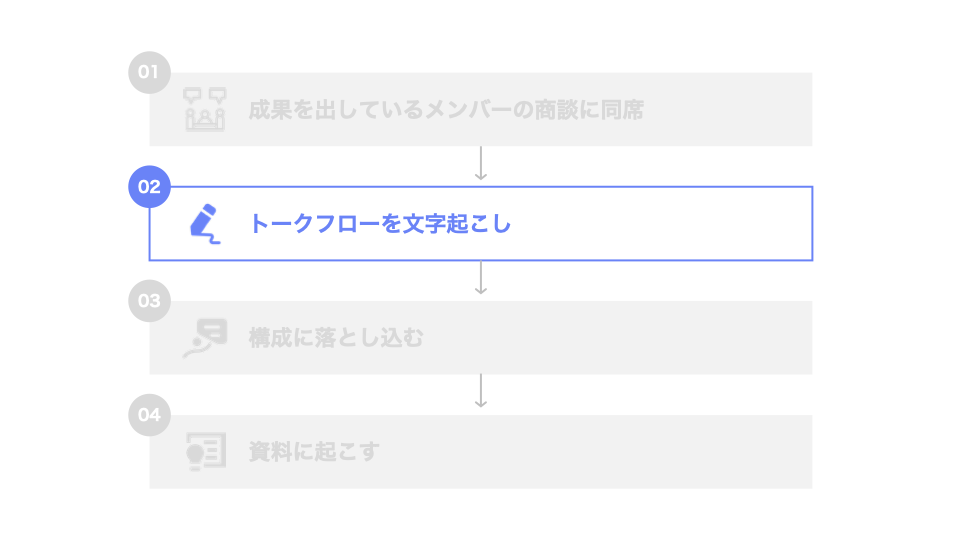Click the blue pencil writing icon

click(x=204, y=224)
